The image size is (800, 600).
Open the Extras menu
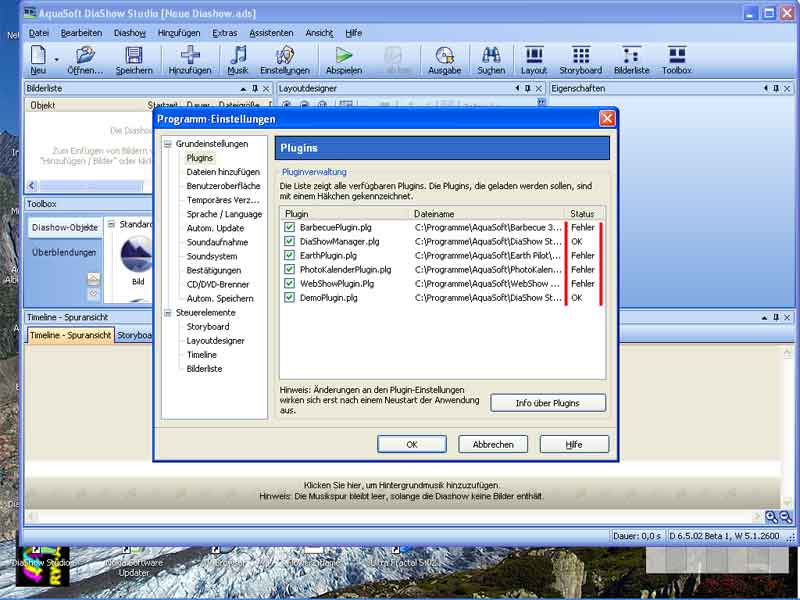pos(225,33)
